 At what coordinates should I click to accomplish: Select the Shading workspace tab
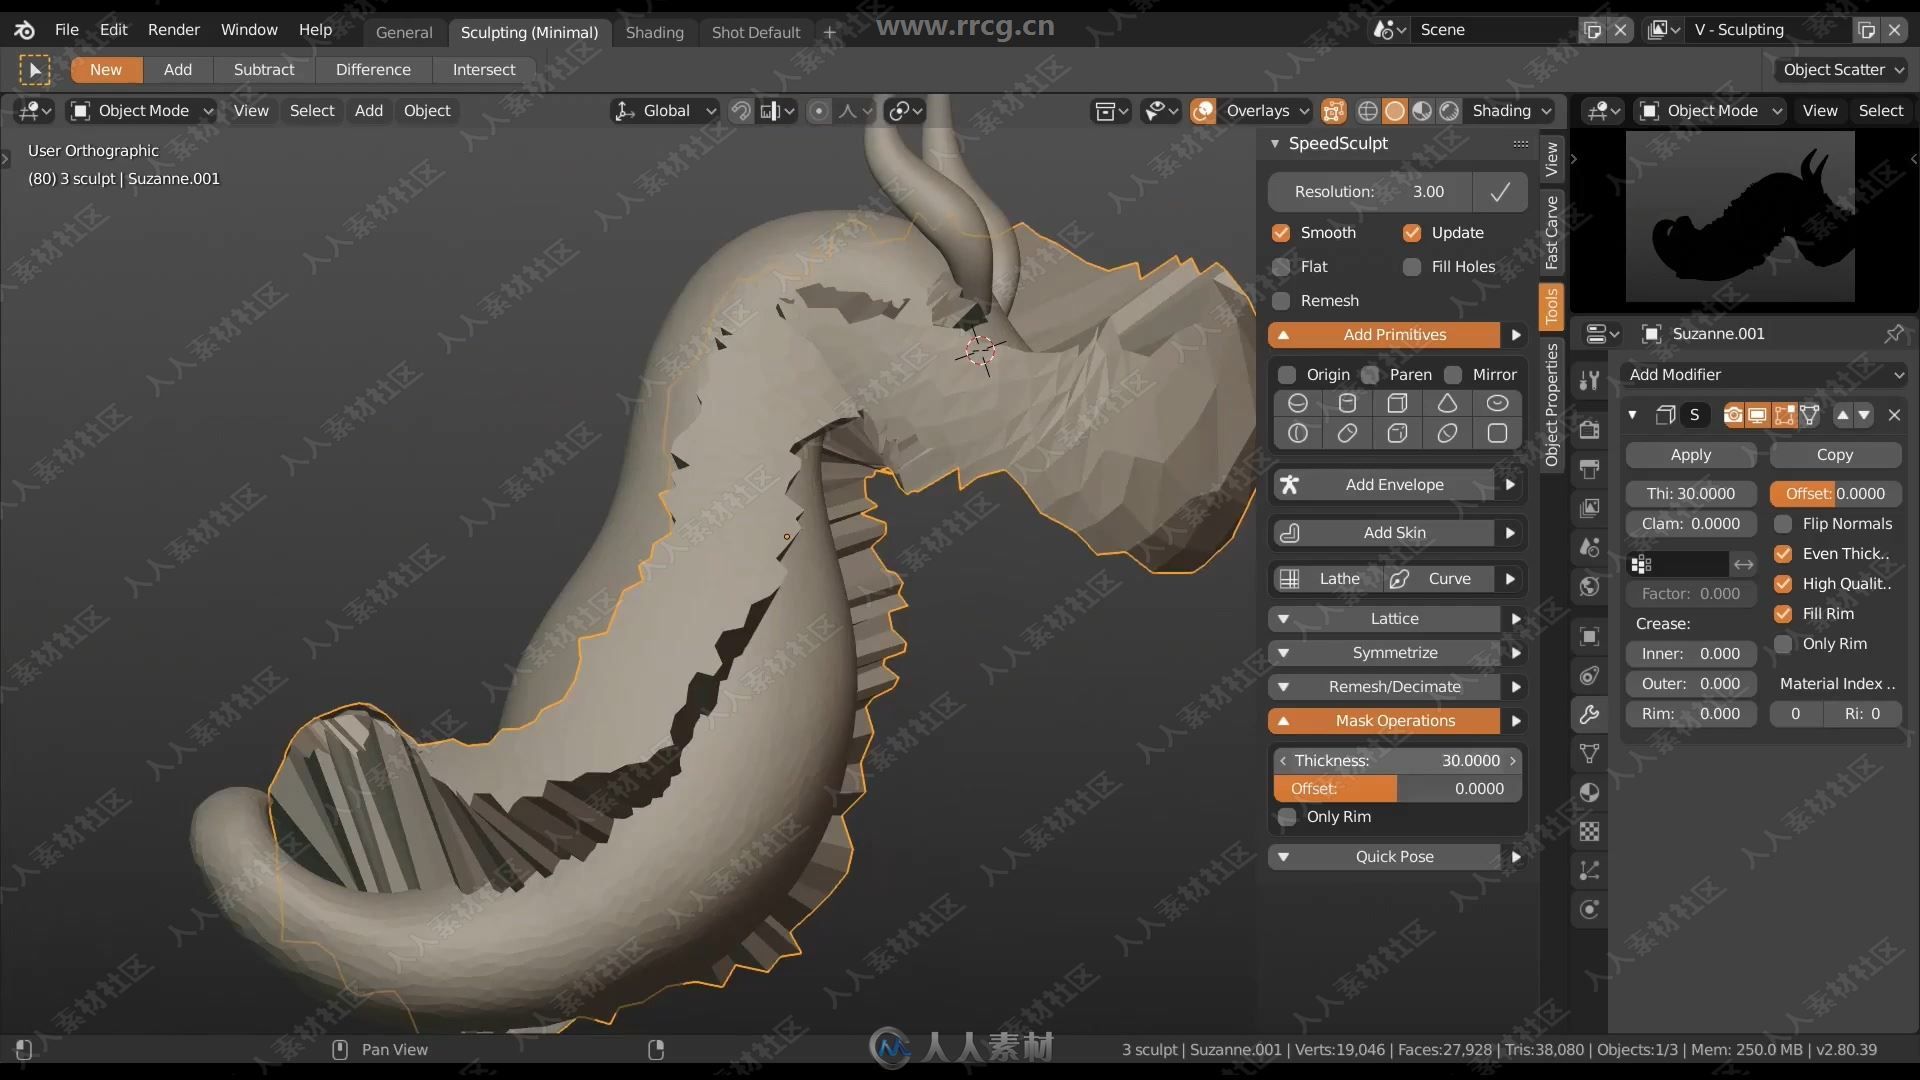click(x=654, y=29)
